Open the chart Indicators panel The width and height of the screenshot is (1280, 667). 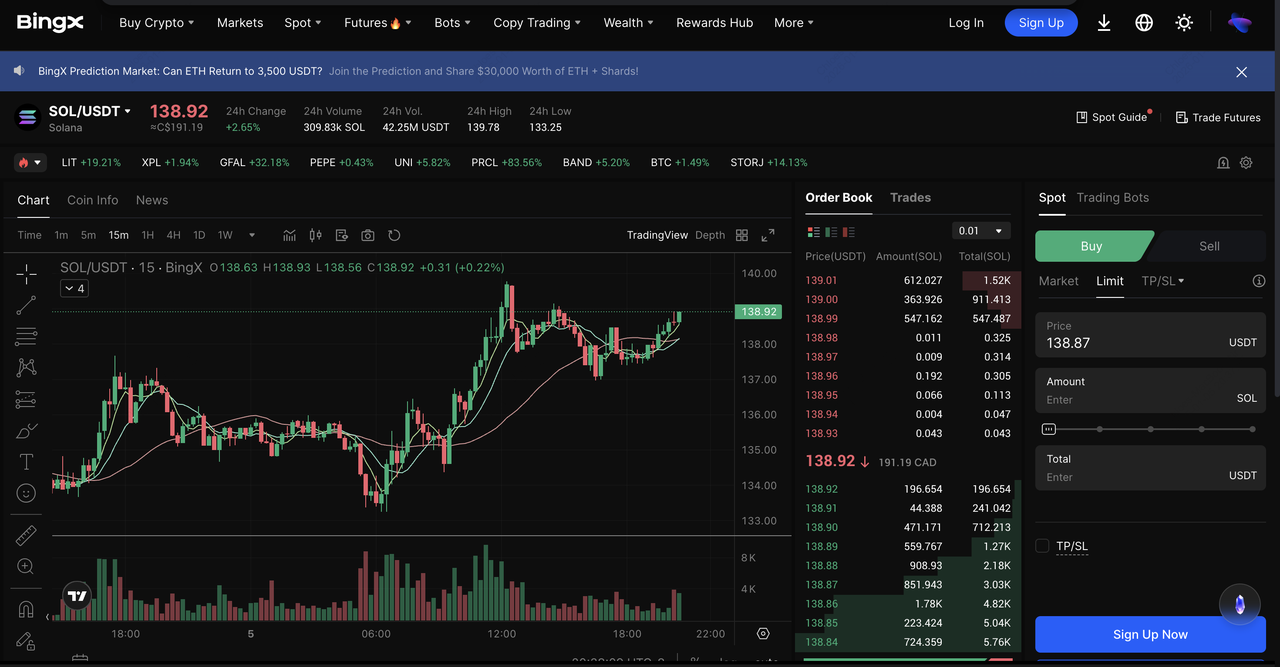(x=289, y=234)
